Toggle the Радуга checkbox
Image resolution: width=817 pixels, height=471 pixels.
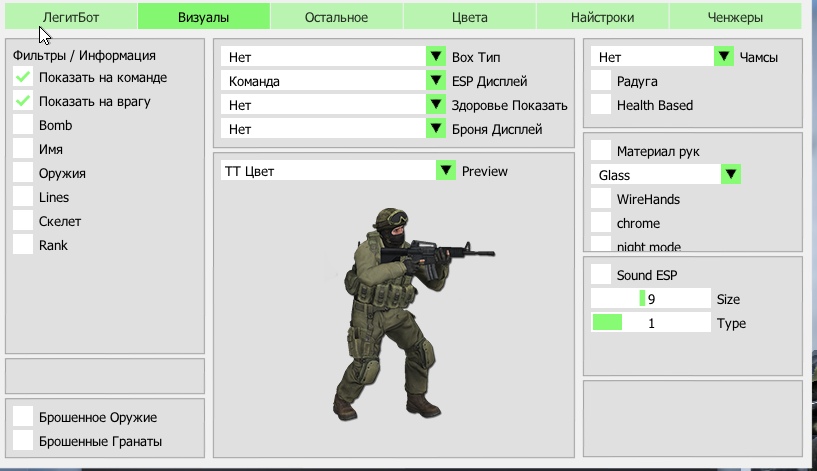601,81
